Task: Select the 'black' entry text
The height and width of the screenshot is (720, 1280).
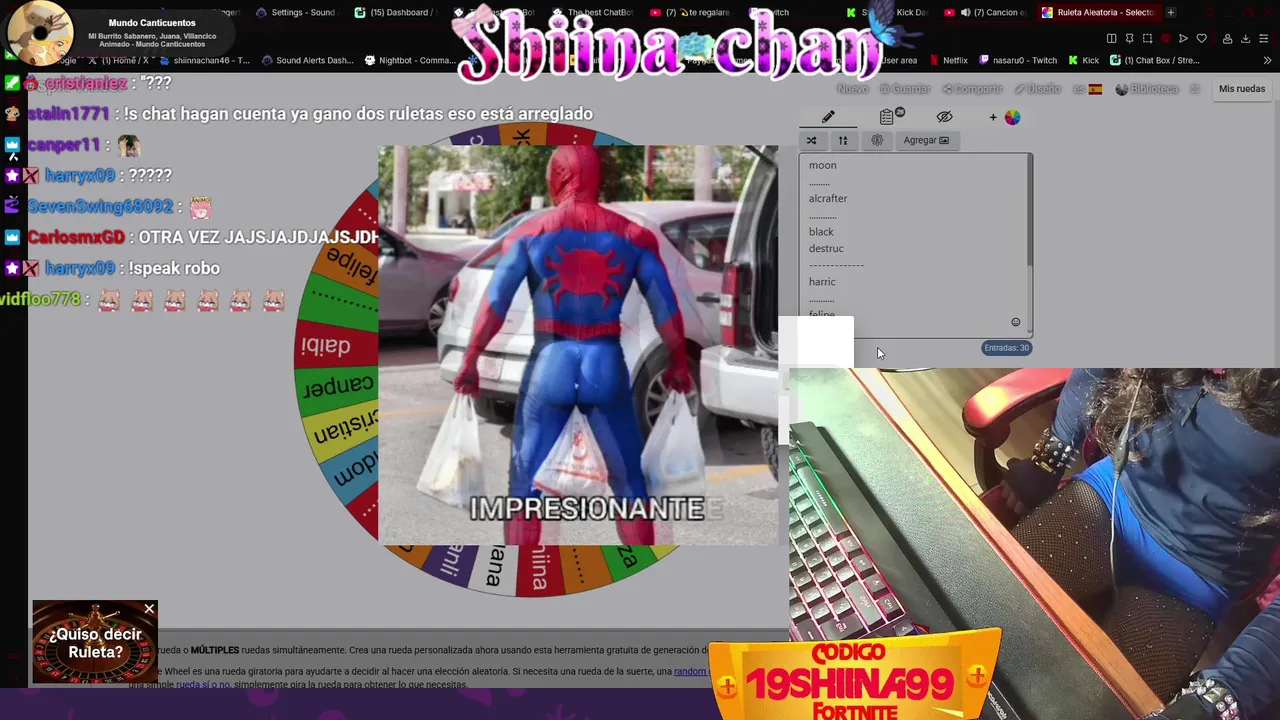Action: coord(821,232)
